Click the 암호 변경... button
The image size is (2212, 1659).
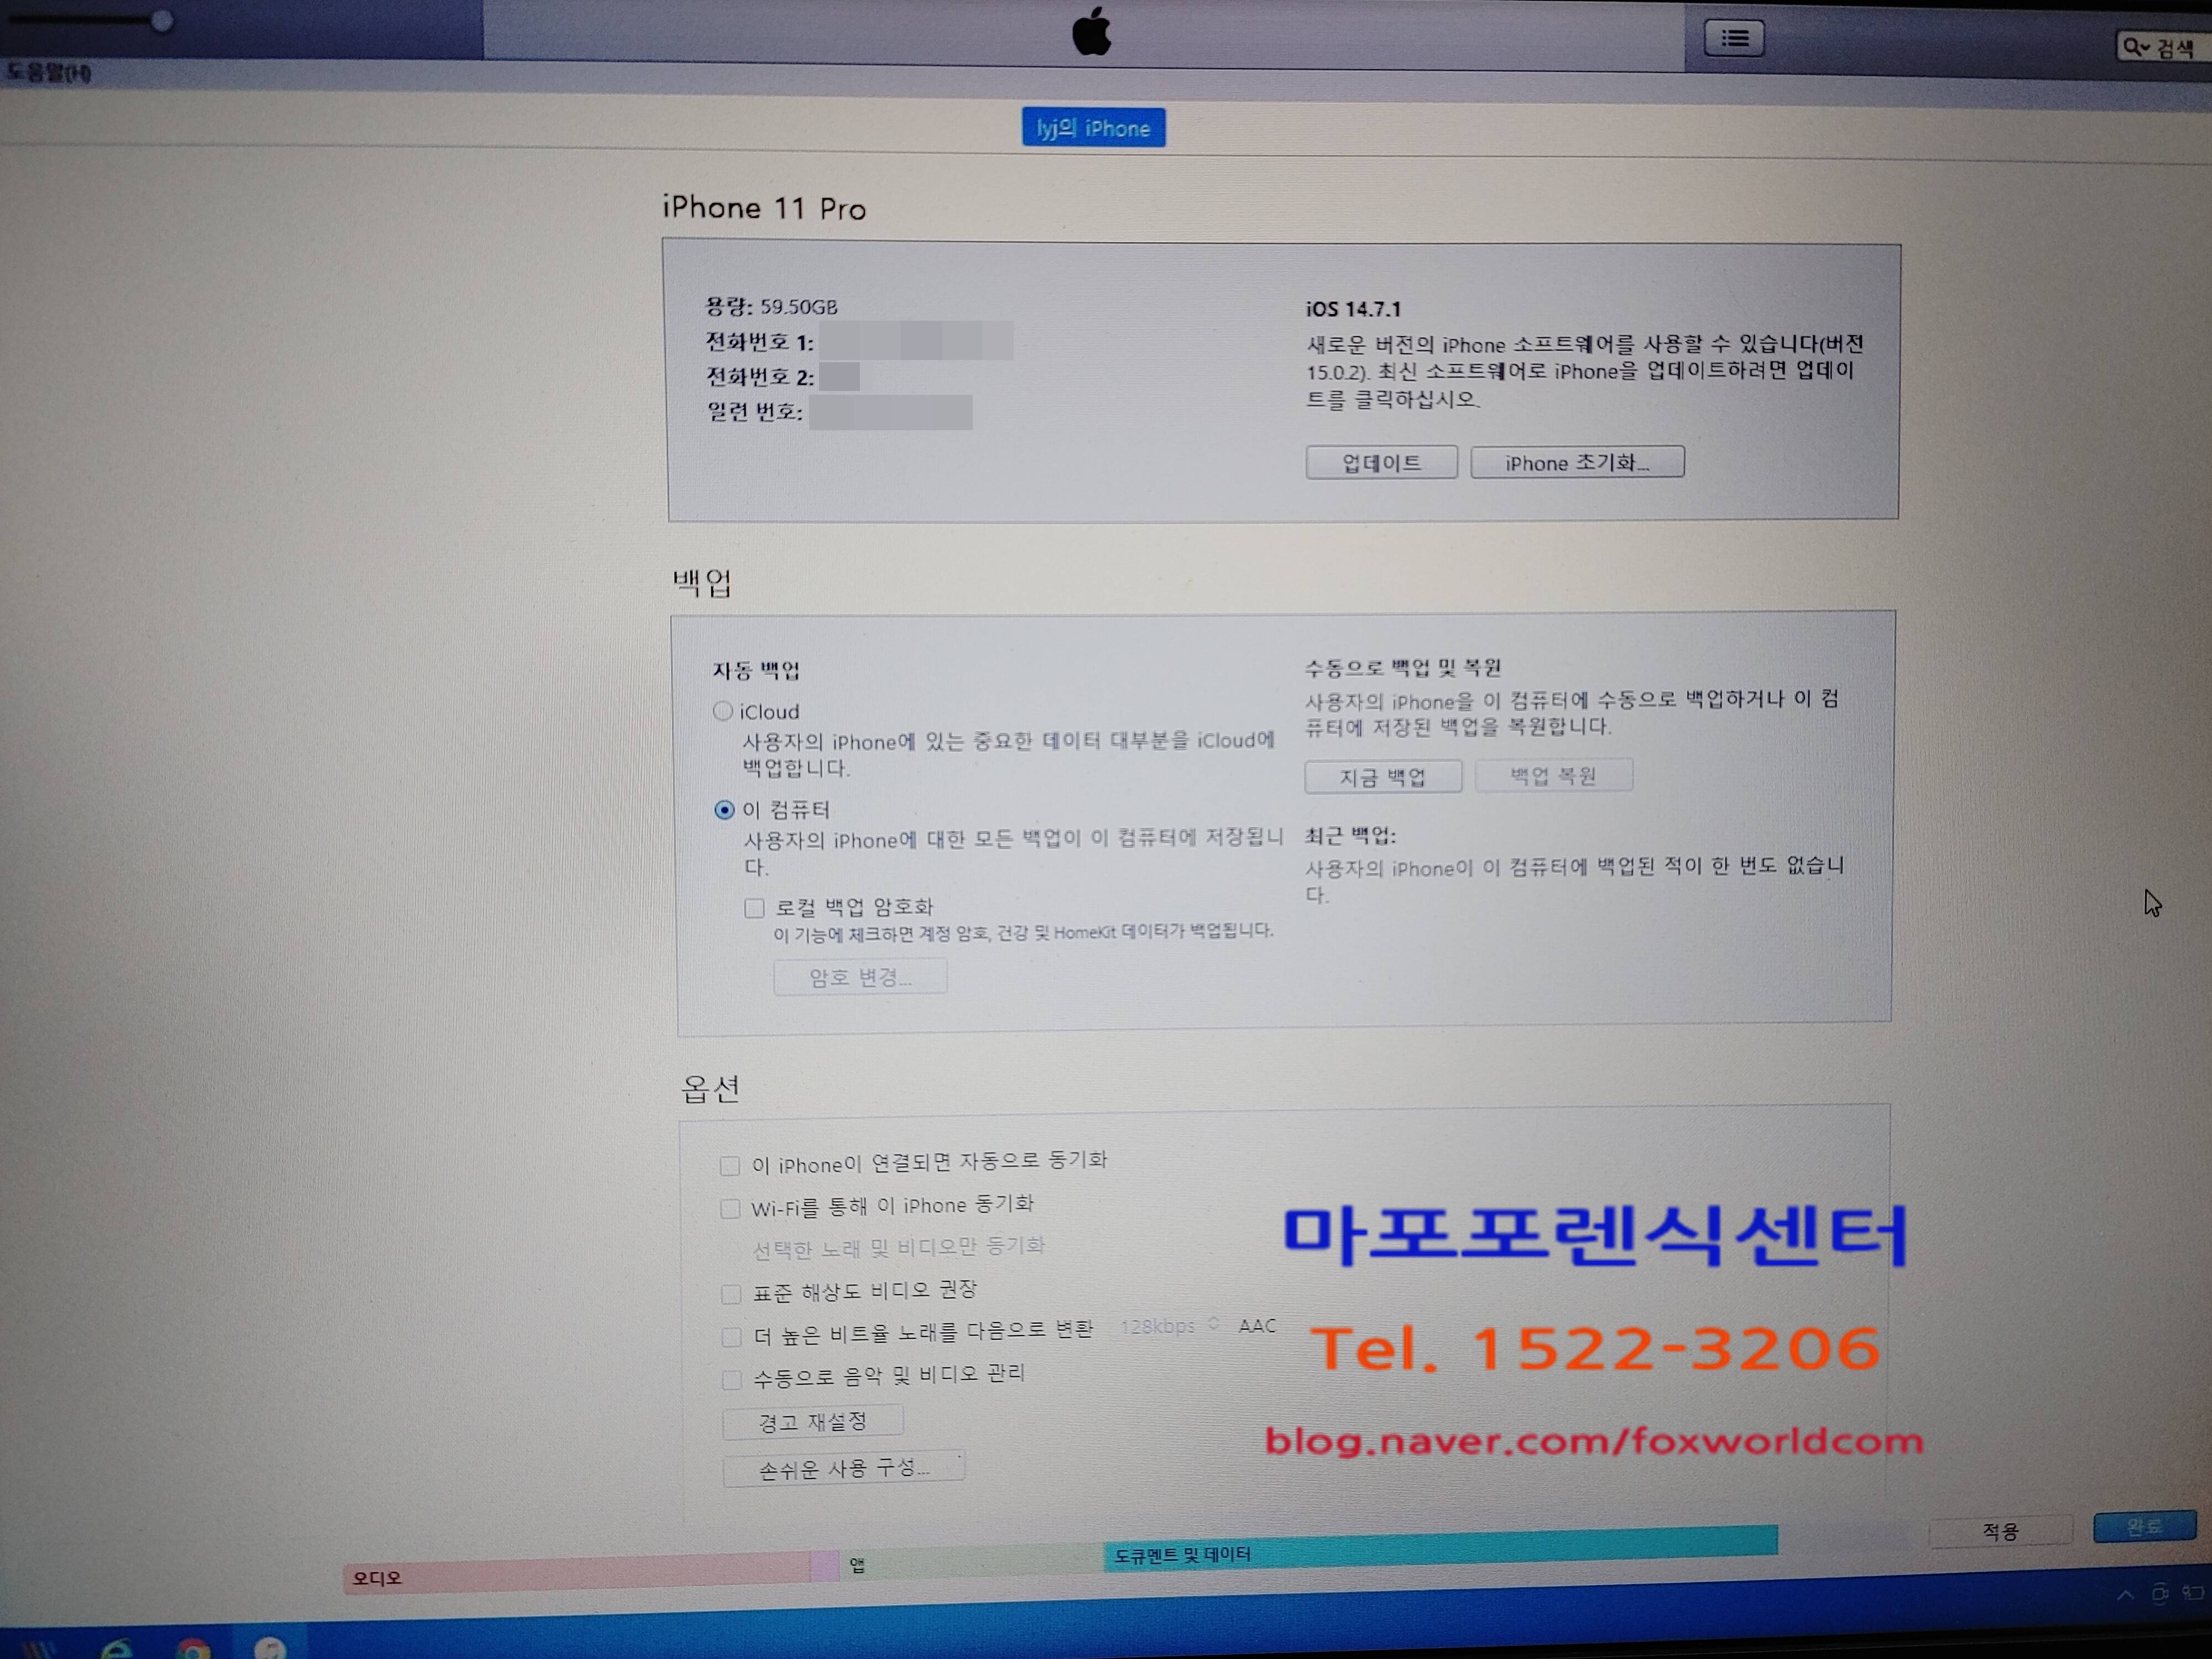(x=860, y=977)
